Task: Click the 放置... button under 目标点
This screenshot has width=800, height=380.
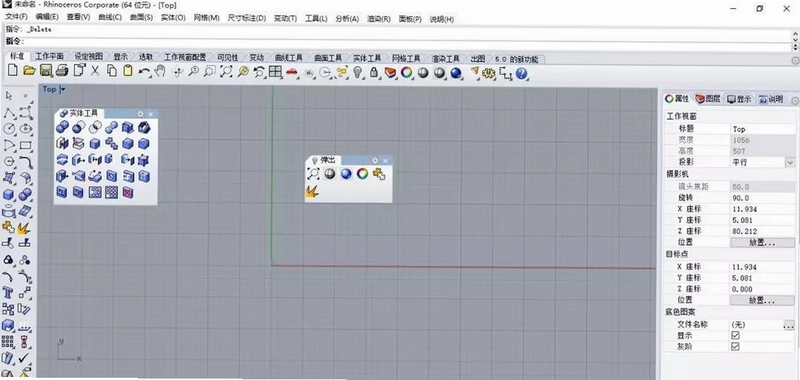Action: (762, 301)
